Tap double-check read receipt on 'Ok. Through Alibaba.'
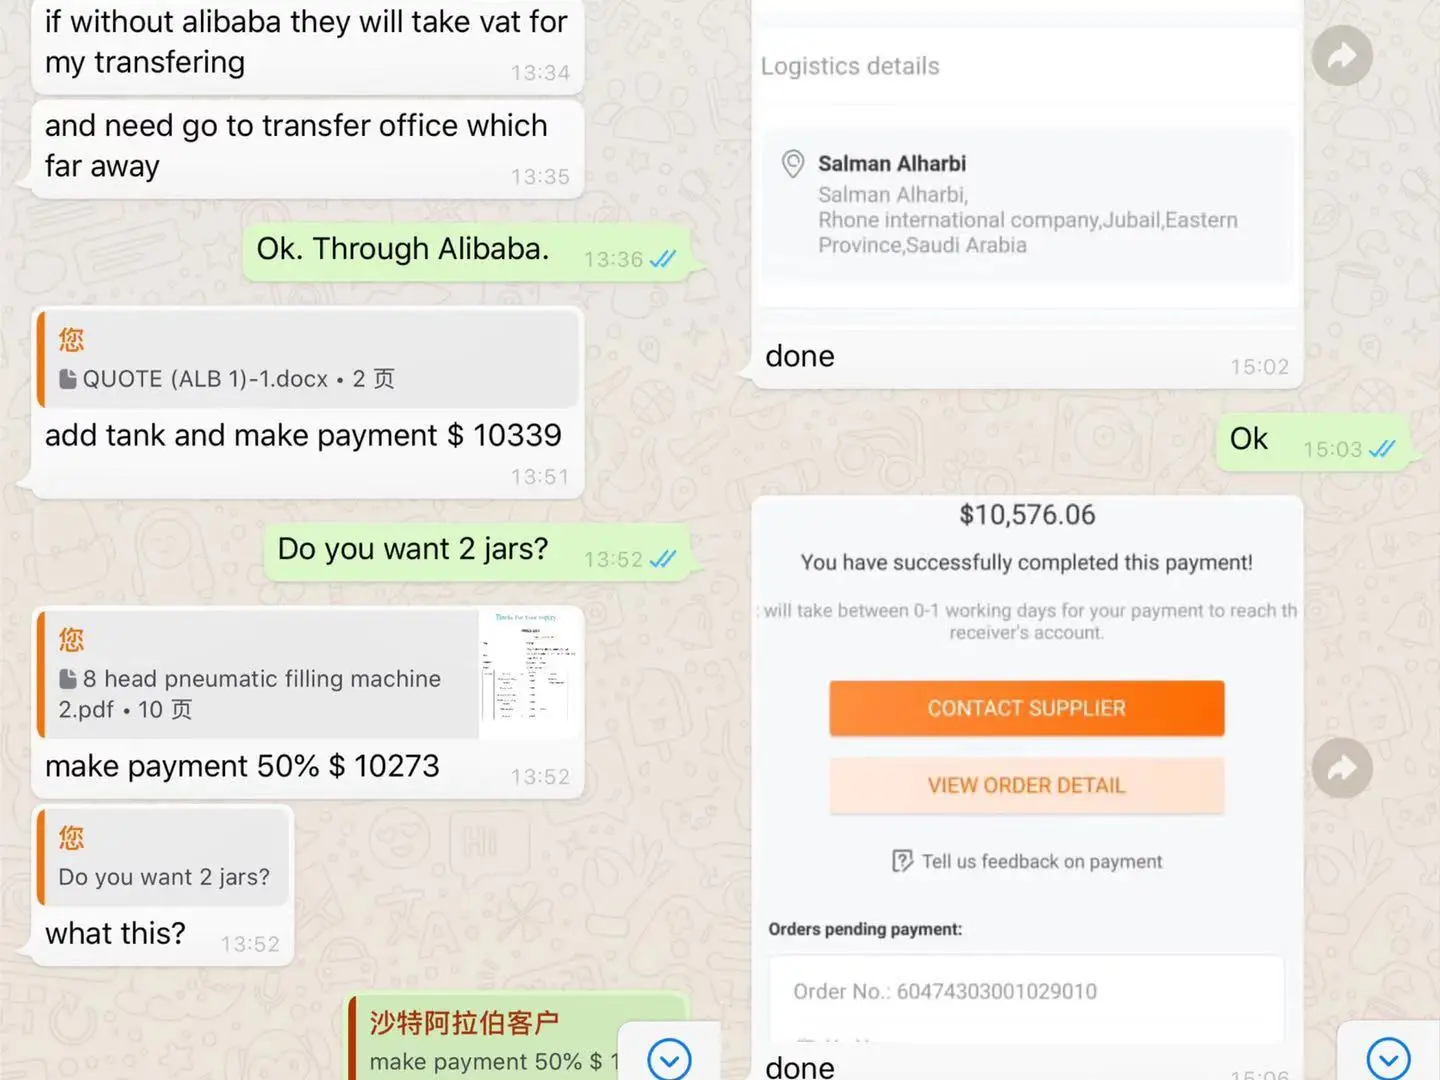 [x=663, y=259]
